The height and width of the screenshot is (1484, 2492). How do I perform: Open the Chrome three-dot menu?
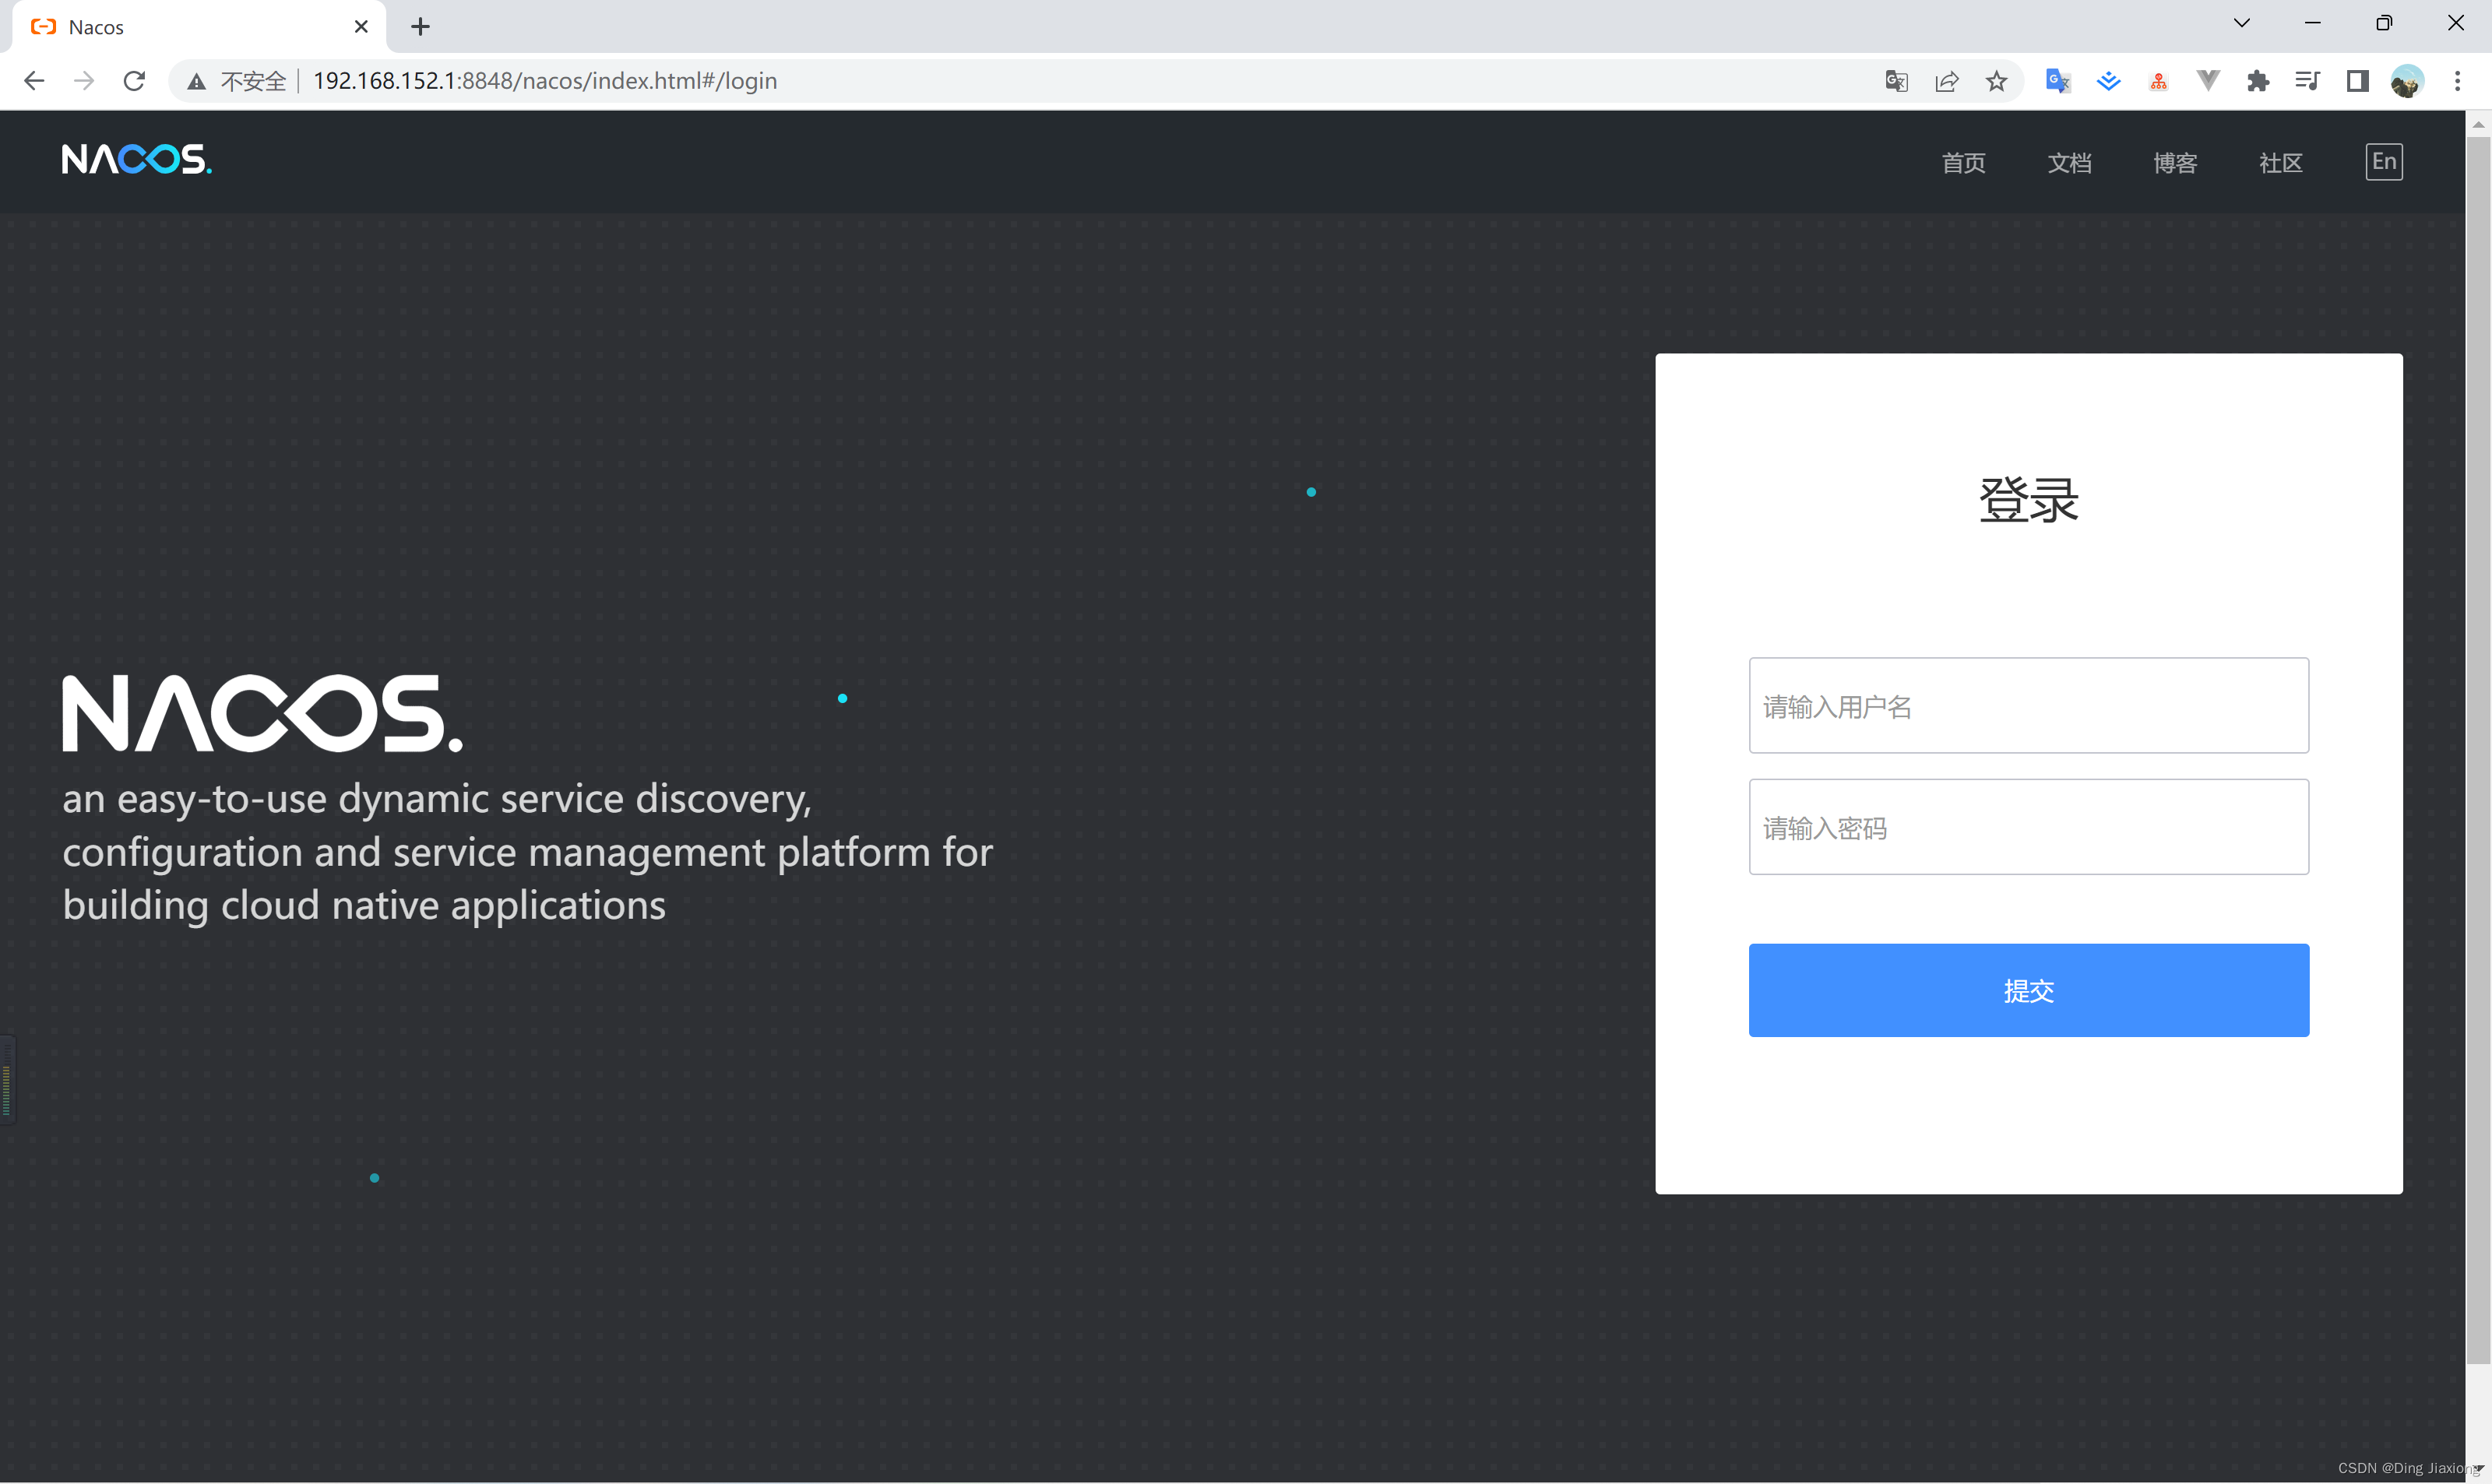click(2457, 81)
